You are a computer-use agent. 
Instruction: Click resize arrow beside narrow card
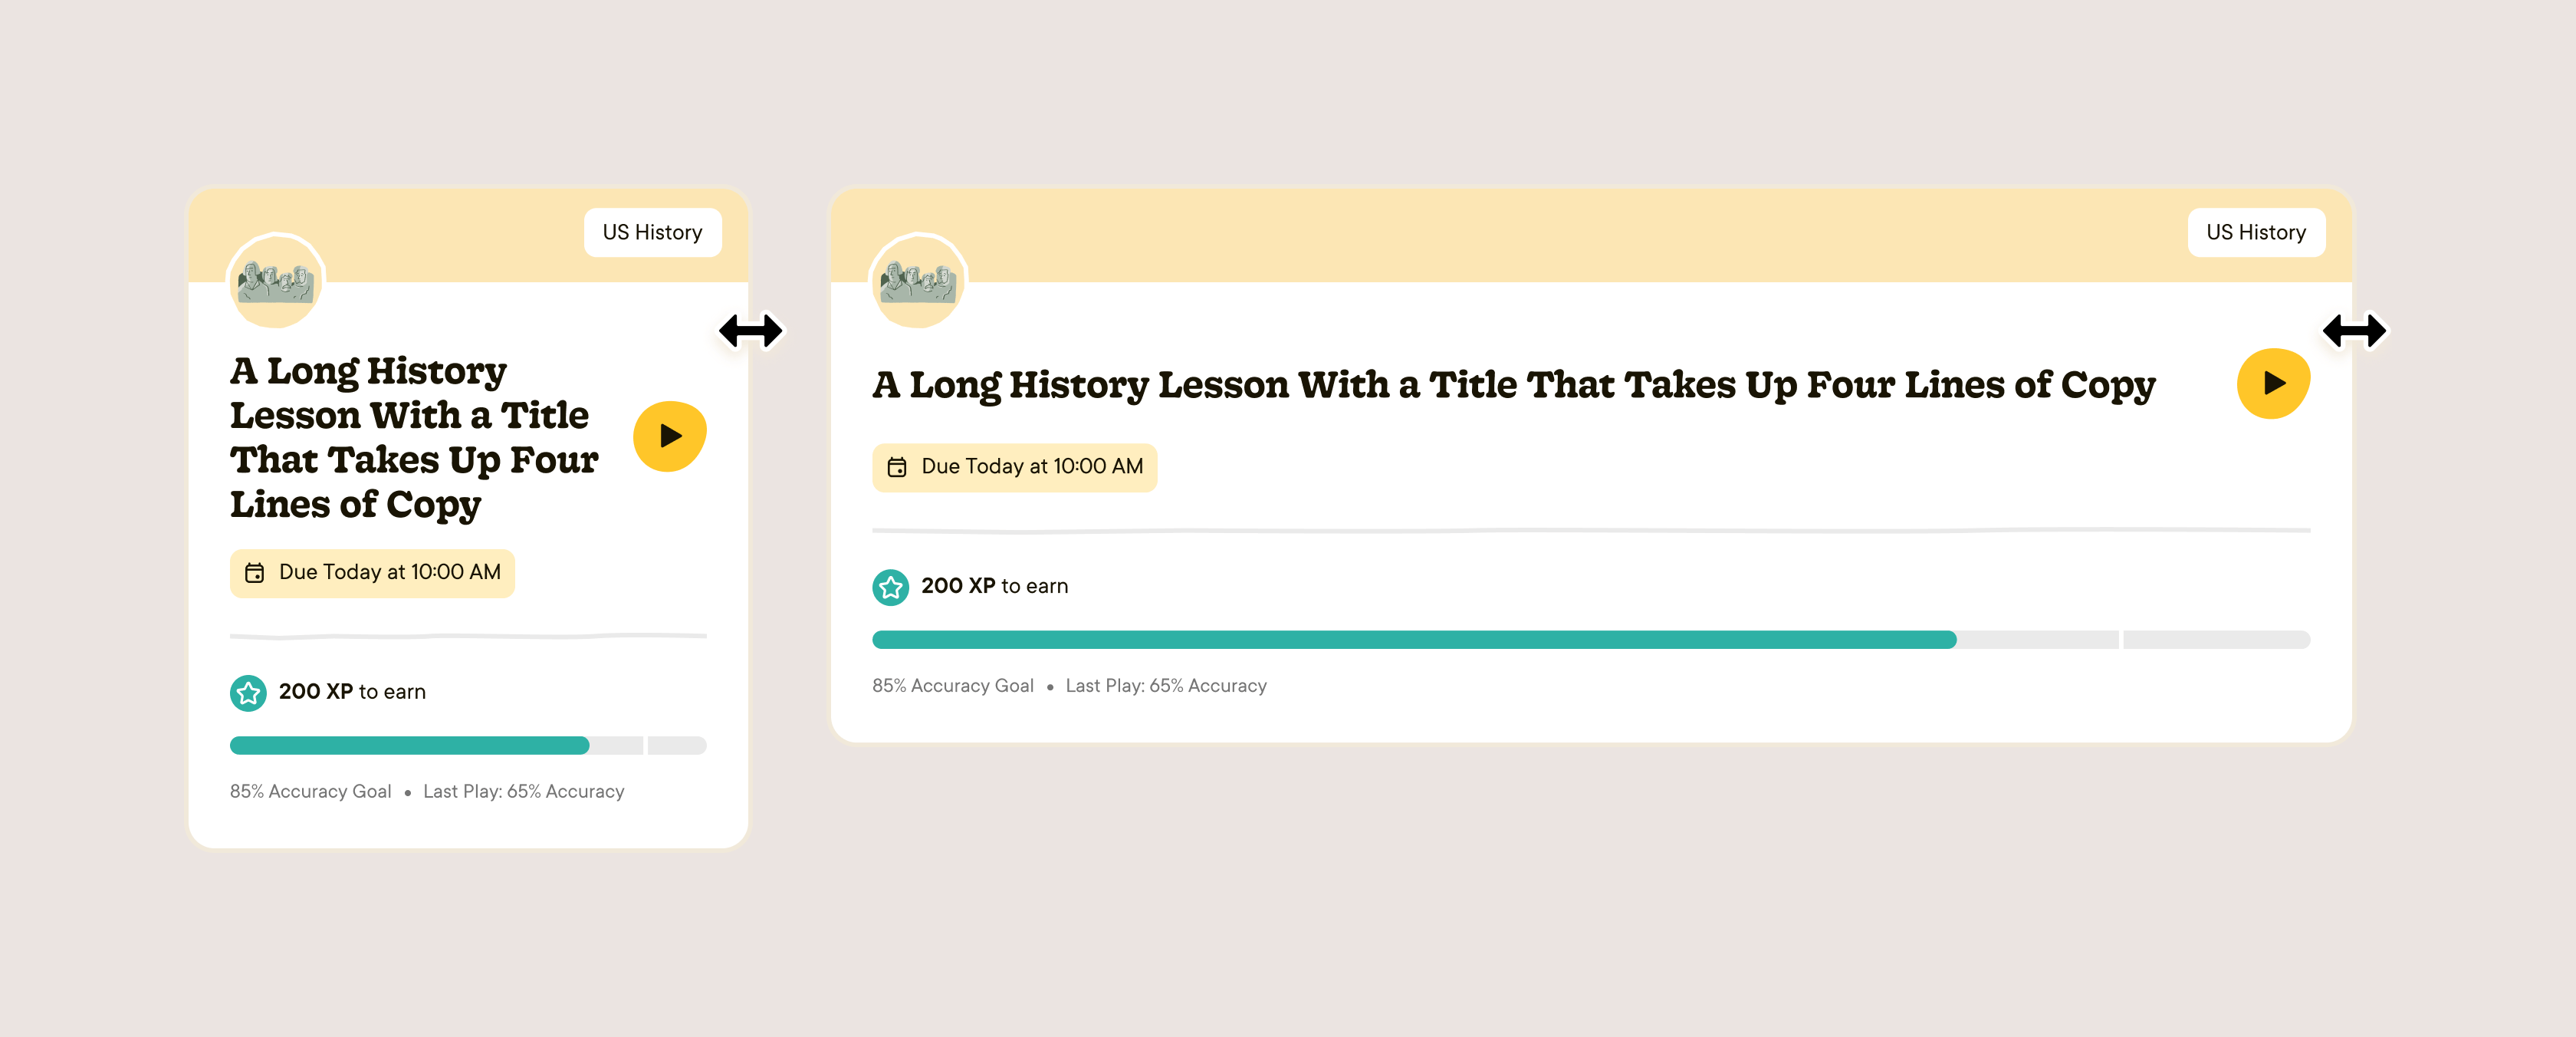(x=751, y=330)
